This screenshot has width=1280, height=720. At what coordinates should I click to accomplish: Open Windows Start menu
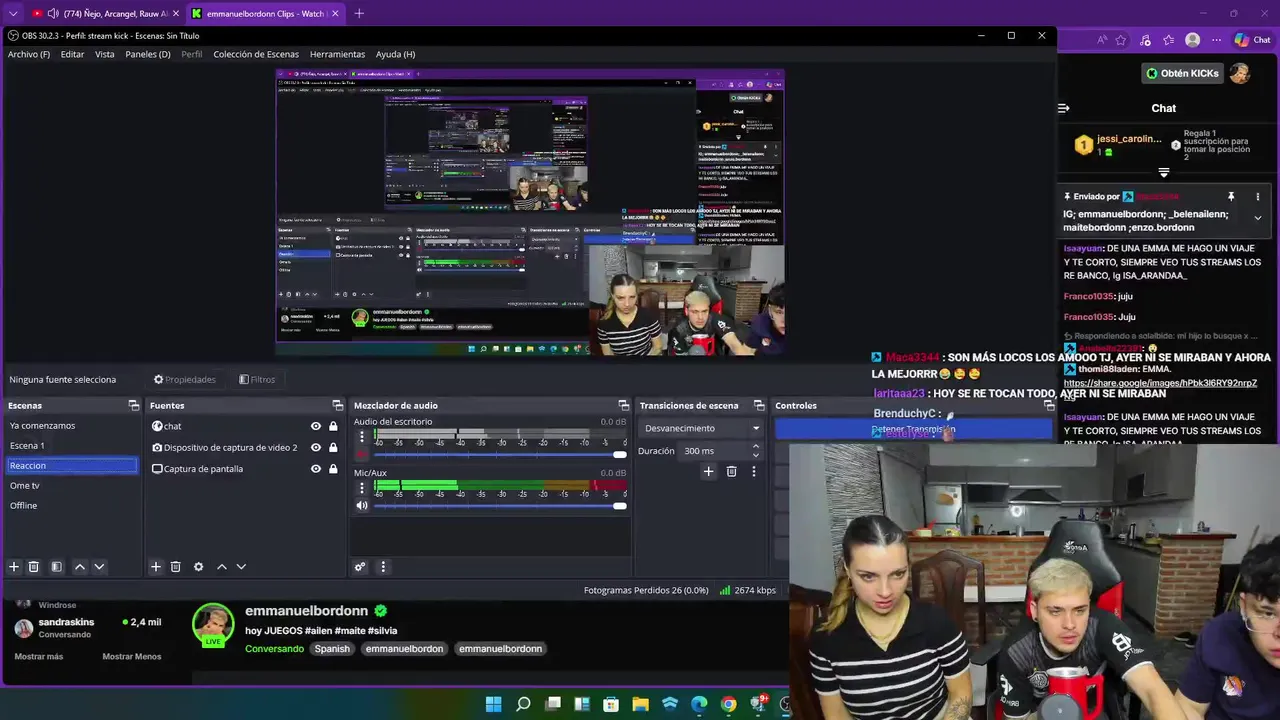(x=493, y=704)
